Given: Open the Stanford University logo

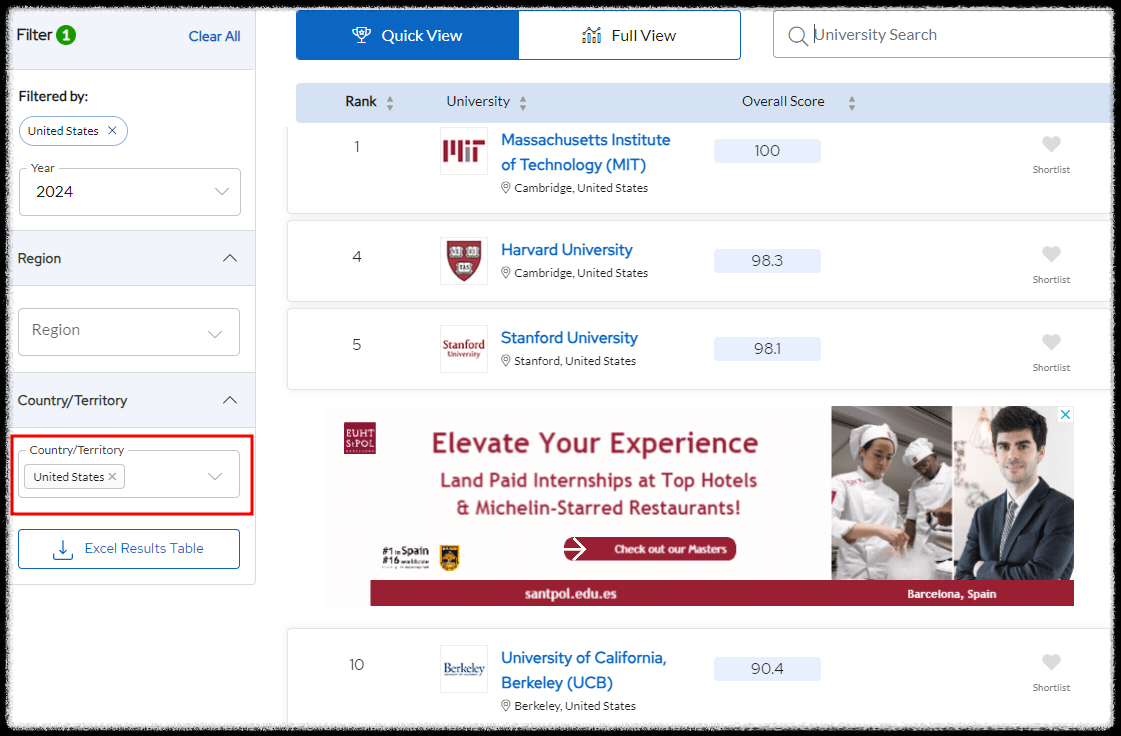Looking at the screenshot, I should tap(463, 349).
